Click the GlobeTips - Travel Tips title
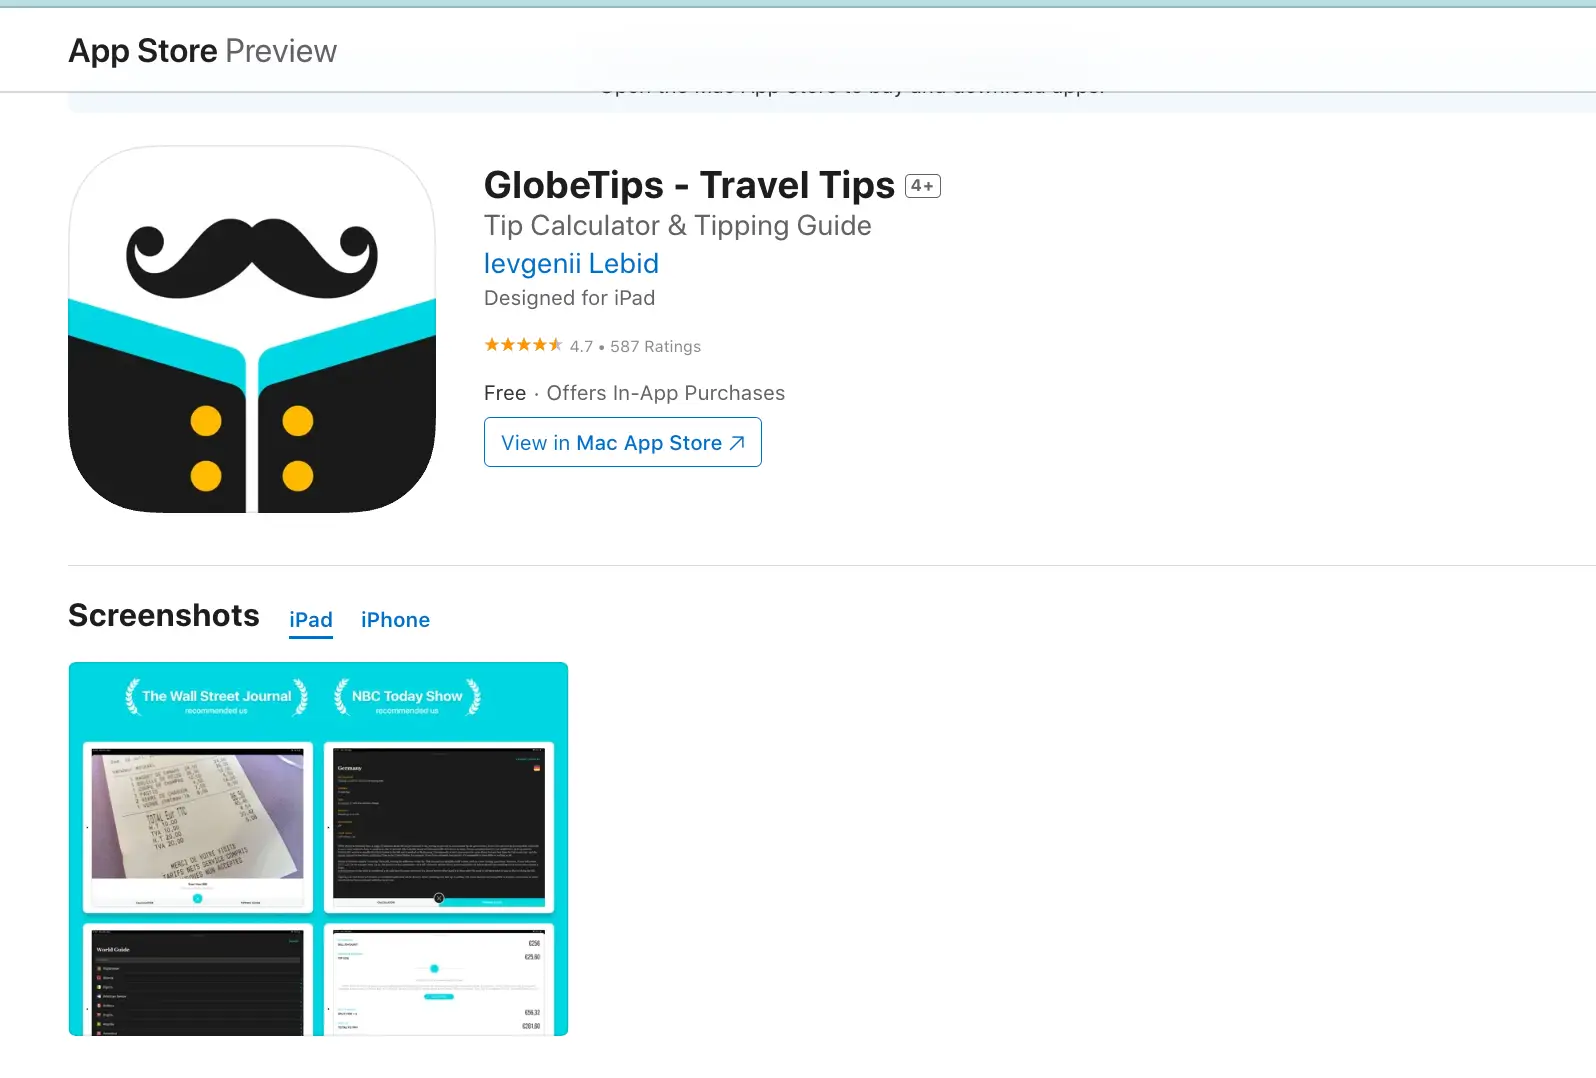The width and height of the screenshot is (1596, 1078). [689, 186]
